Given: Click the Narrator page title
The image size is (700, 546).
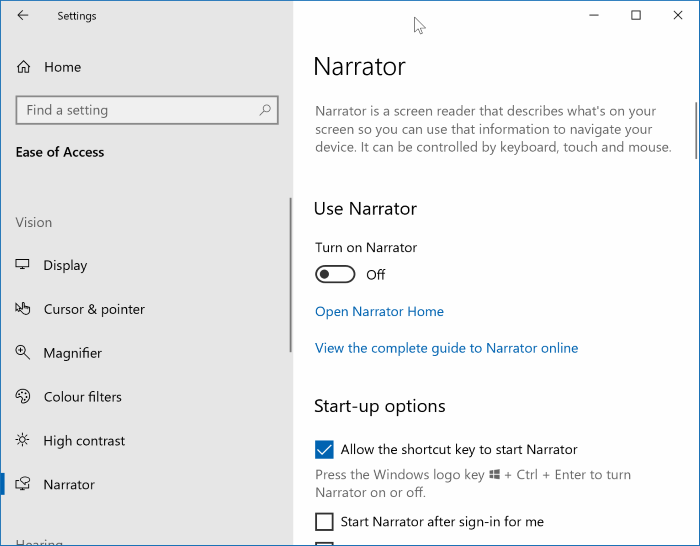Looking at the screenshot, I should [x=359, y=67].
